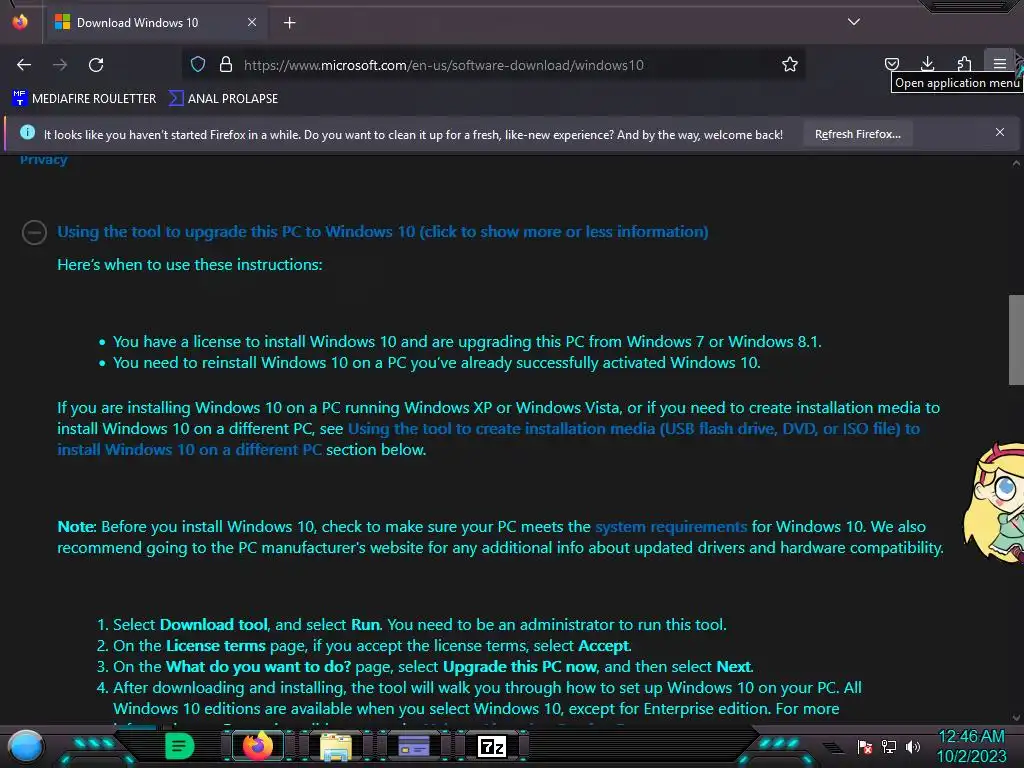Open 'Using the tool to create installation media' link
The image size is (1024, 768).
pos(488,439)
